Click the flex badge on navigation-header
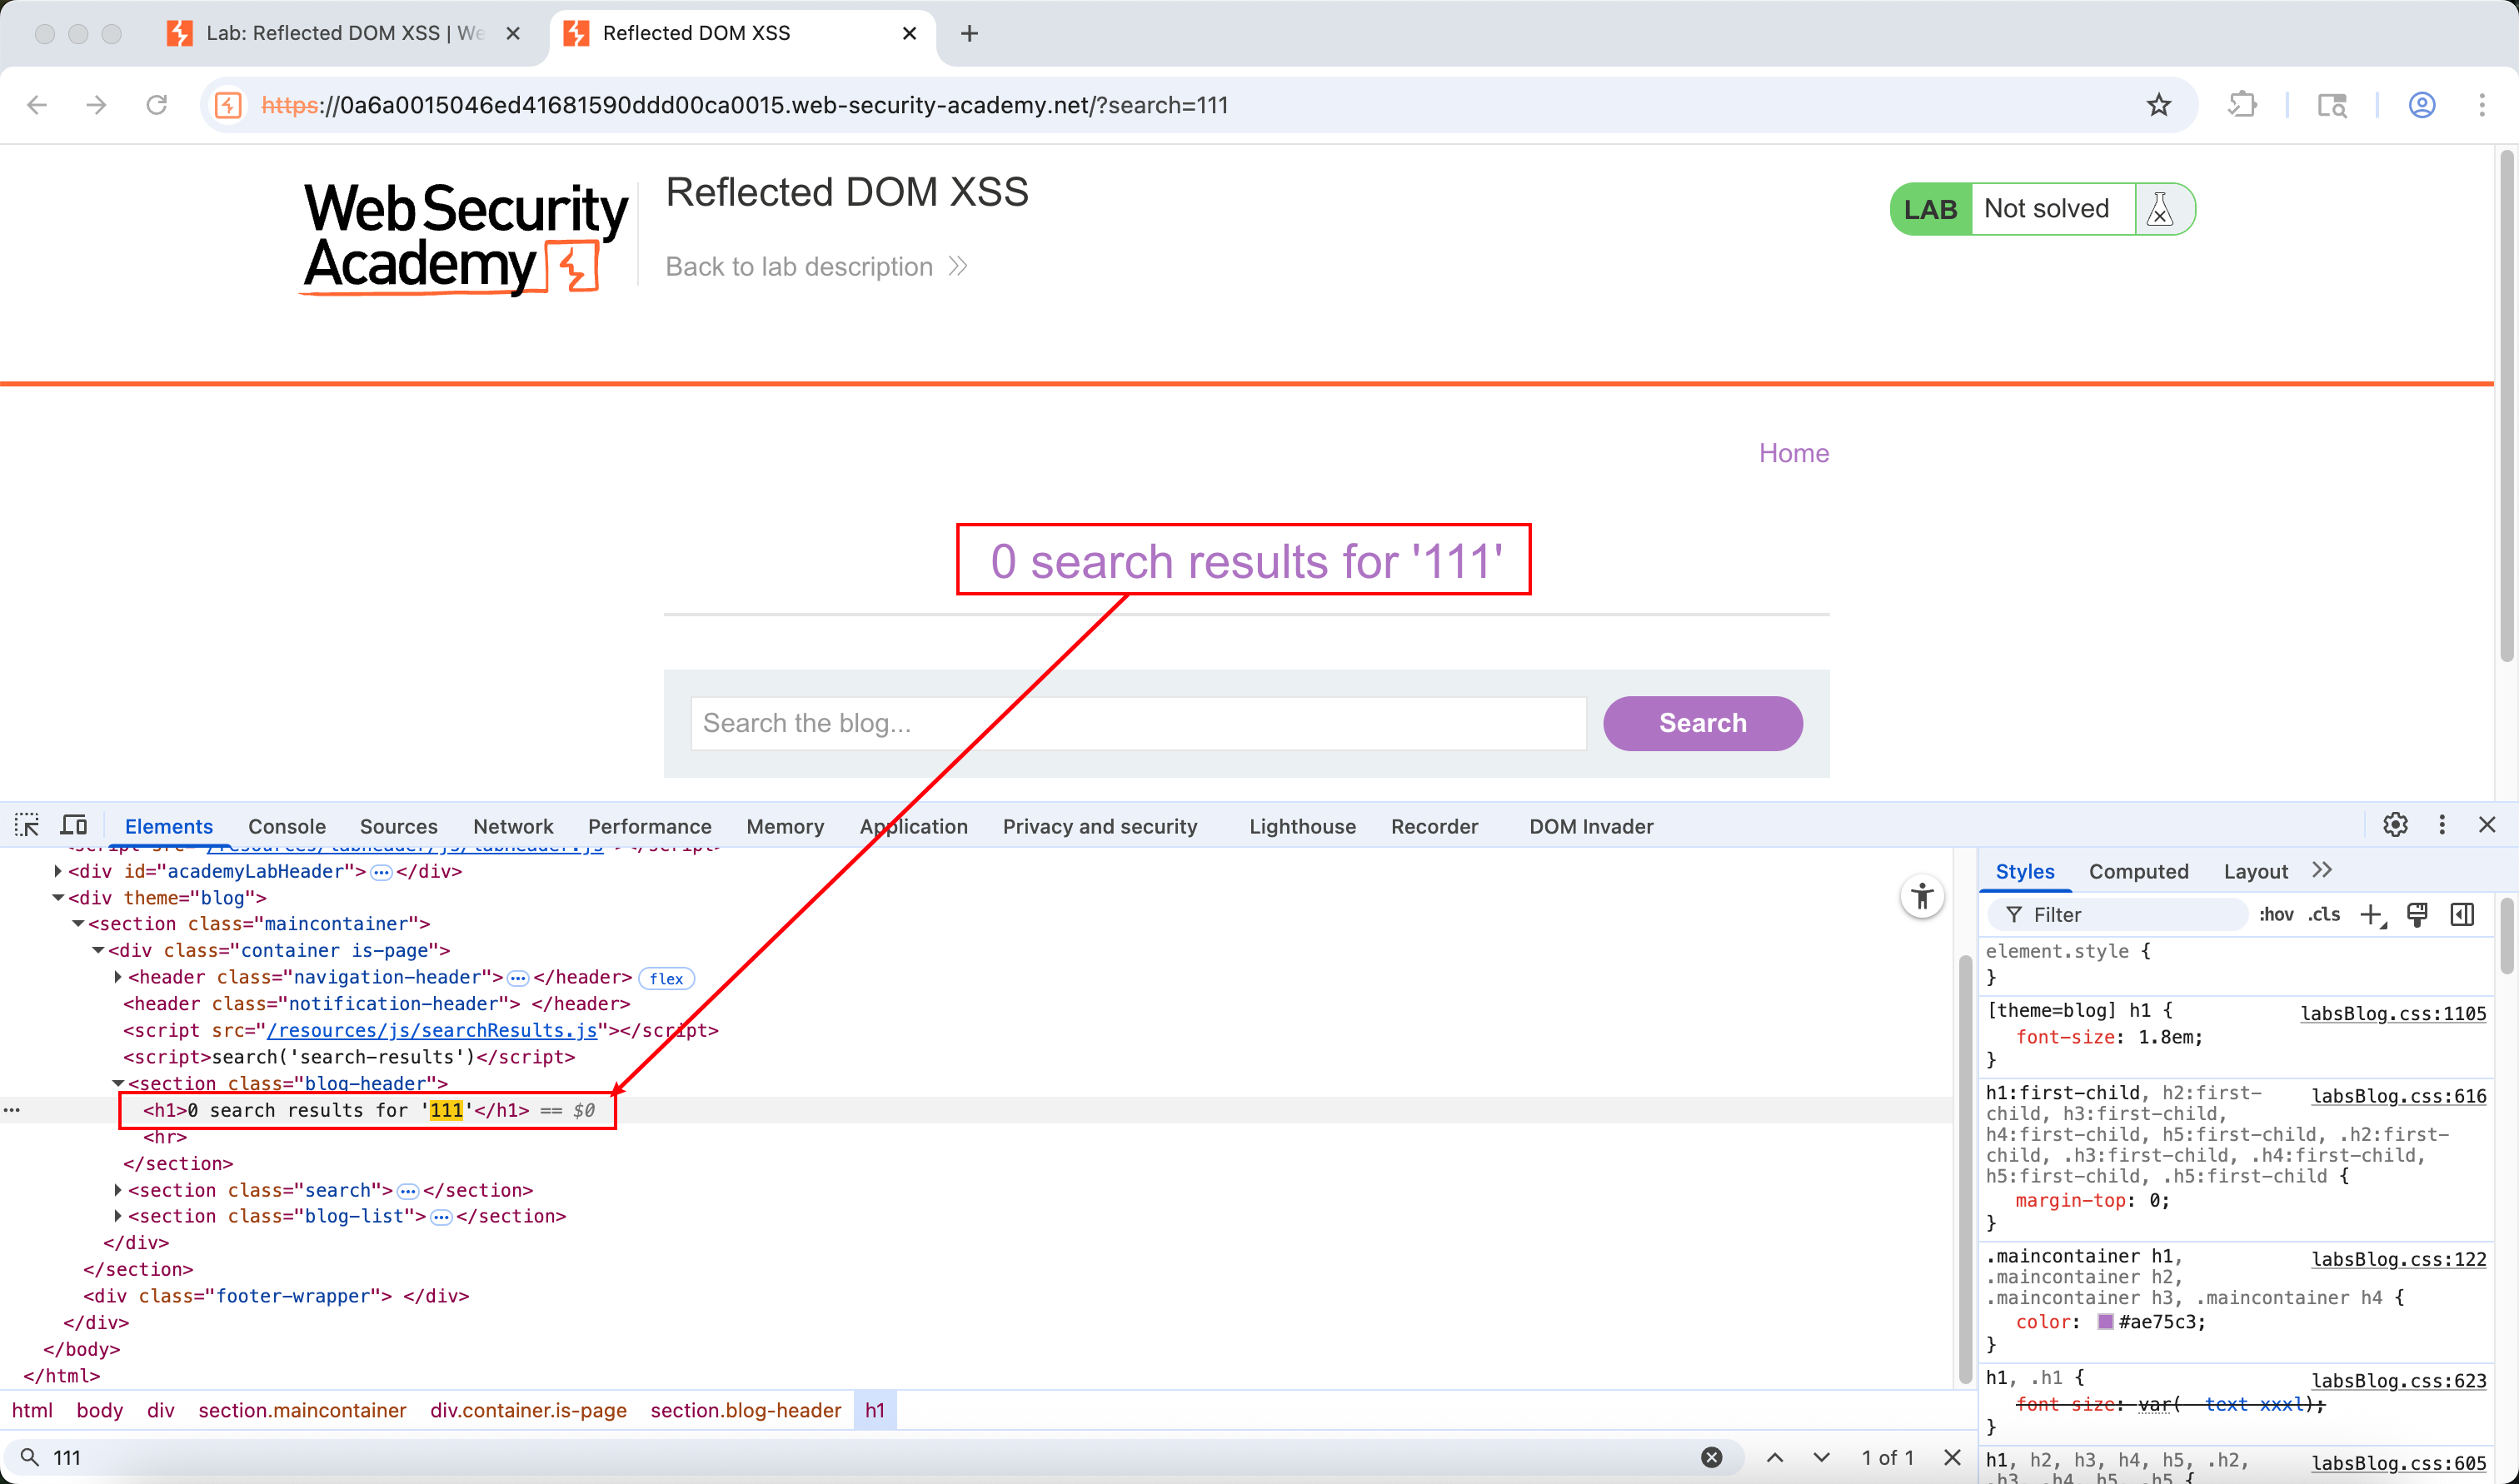 pyautogui.click(x=666, y=978)
